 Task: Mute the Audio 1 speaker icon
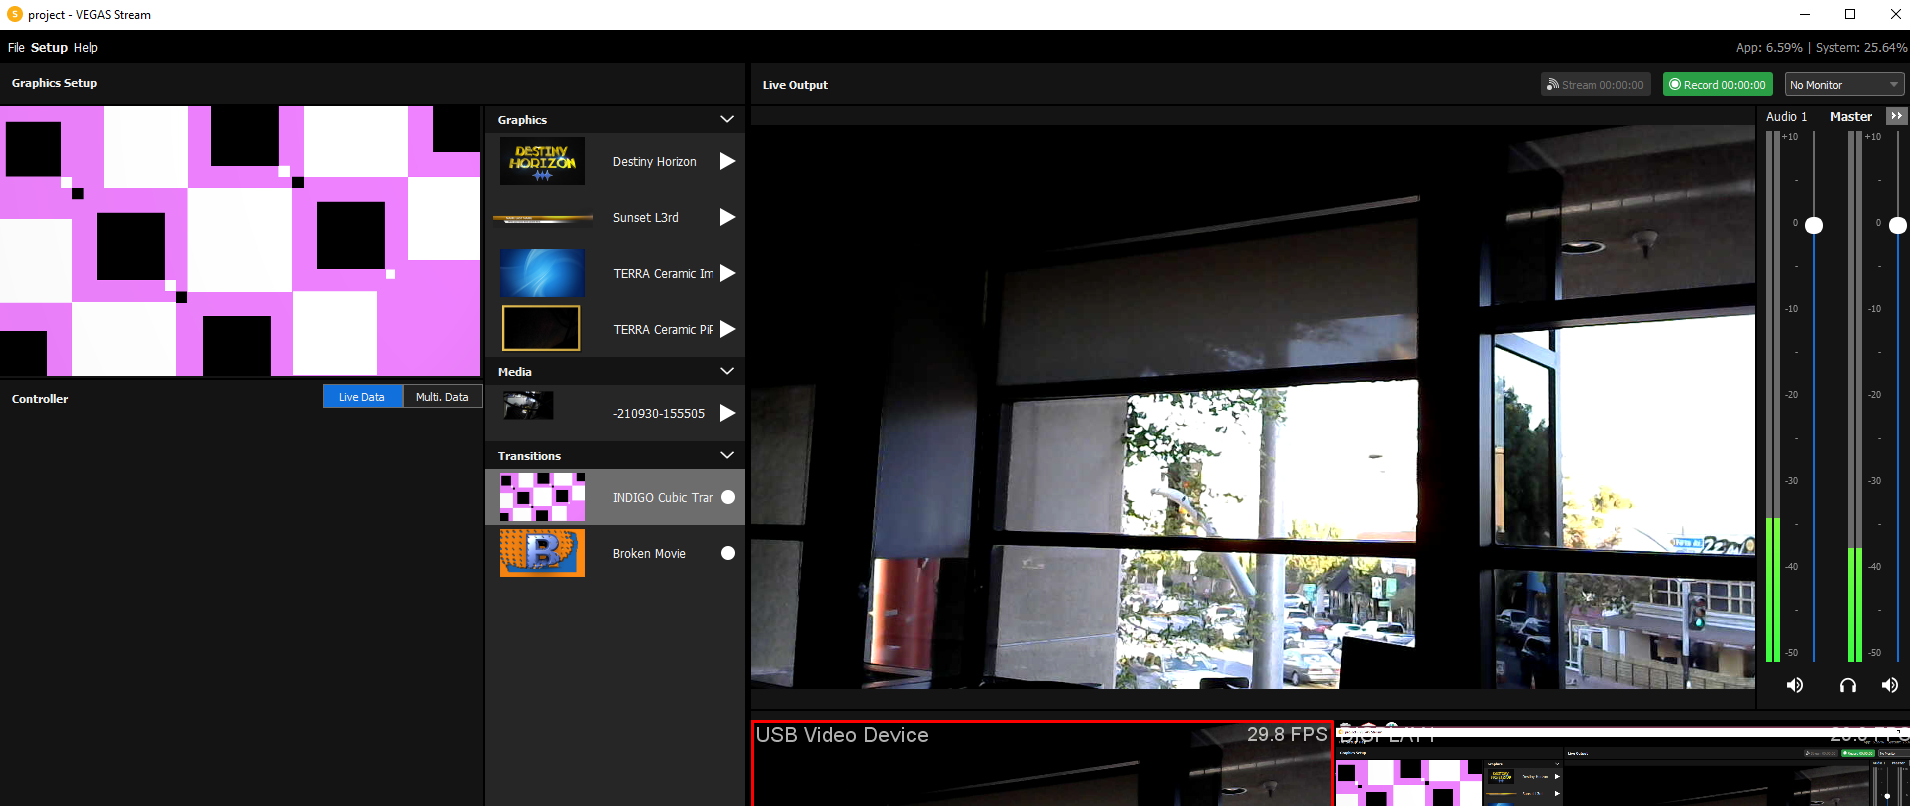click(x=1795, y=685)
